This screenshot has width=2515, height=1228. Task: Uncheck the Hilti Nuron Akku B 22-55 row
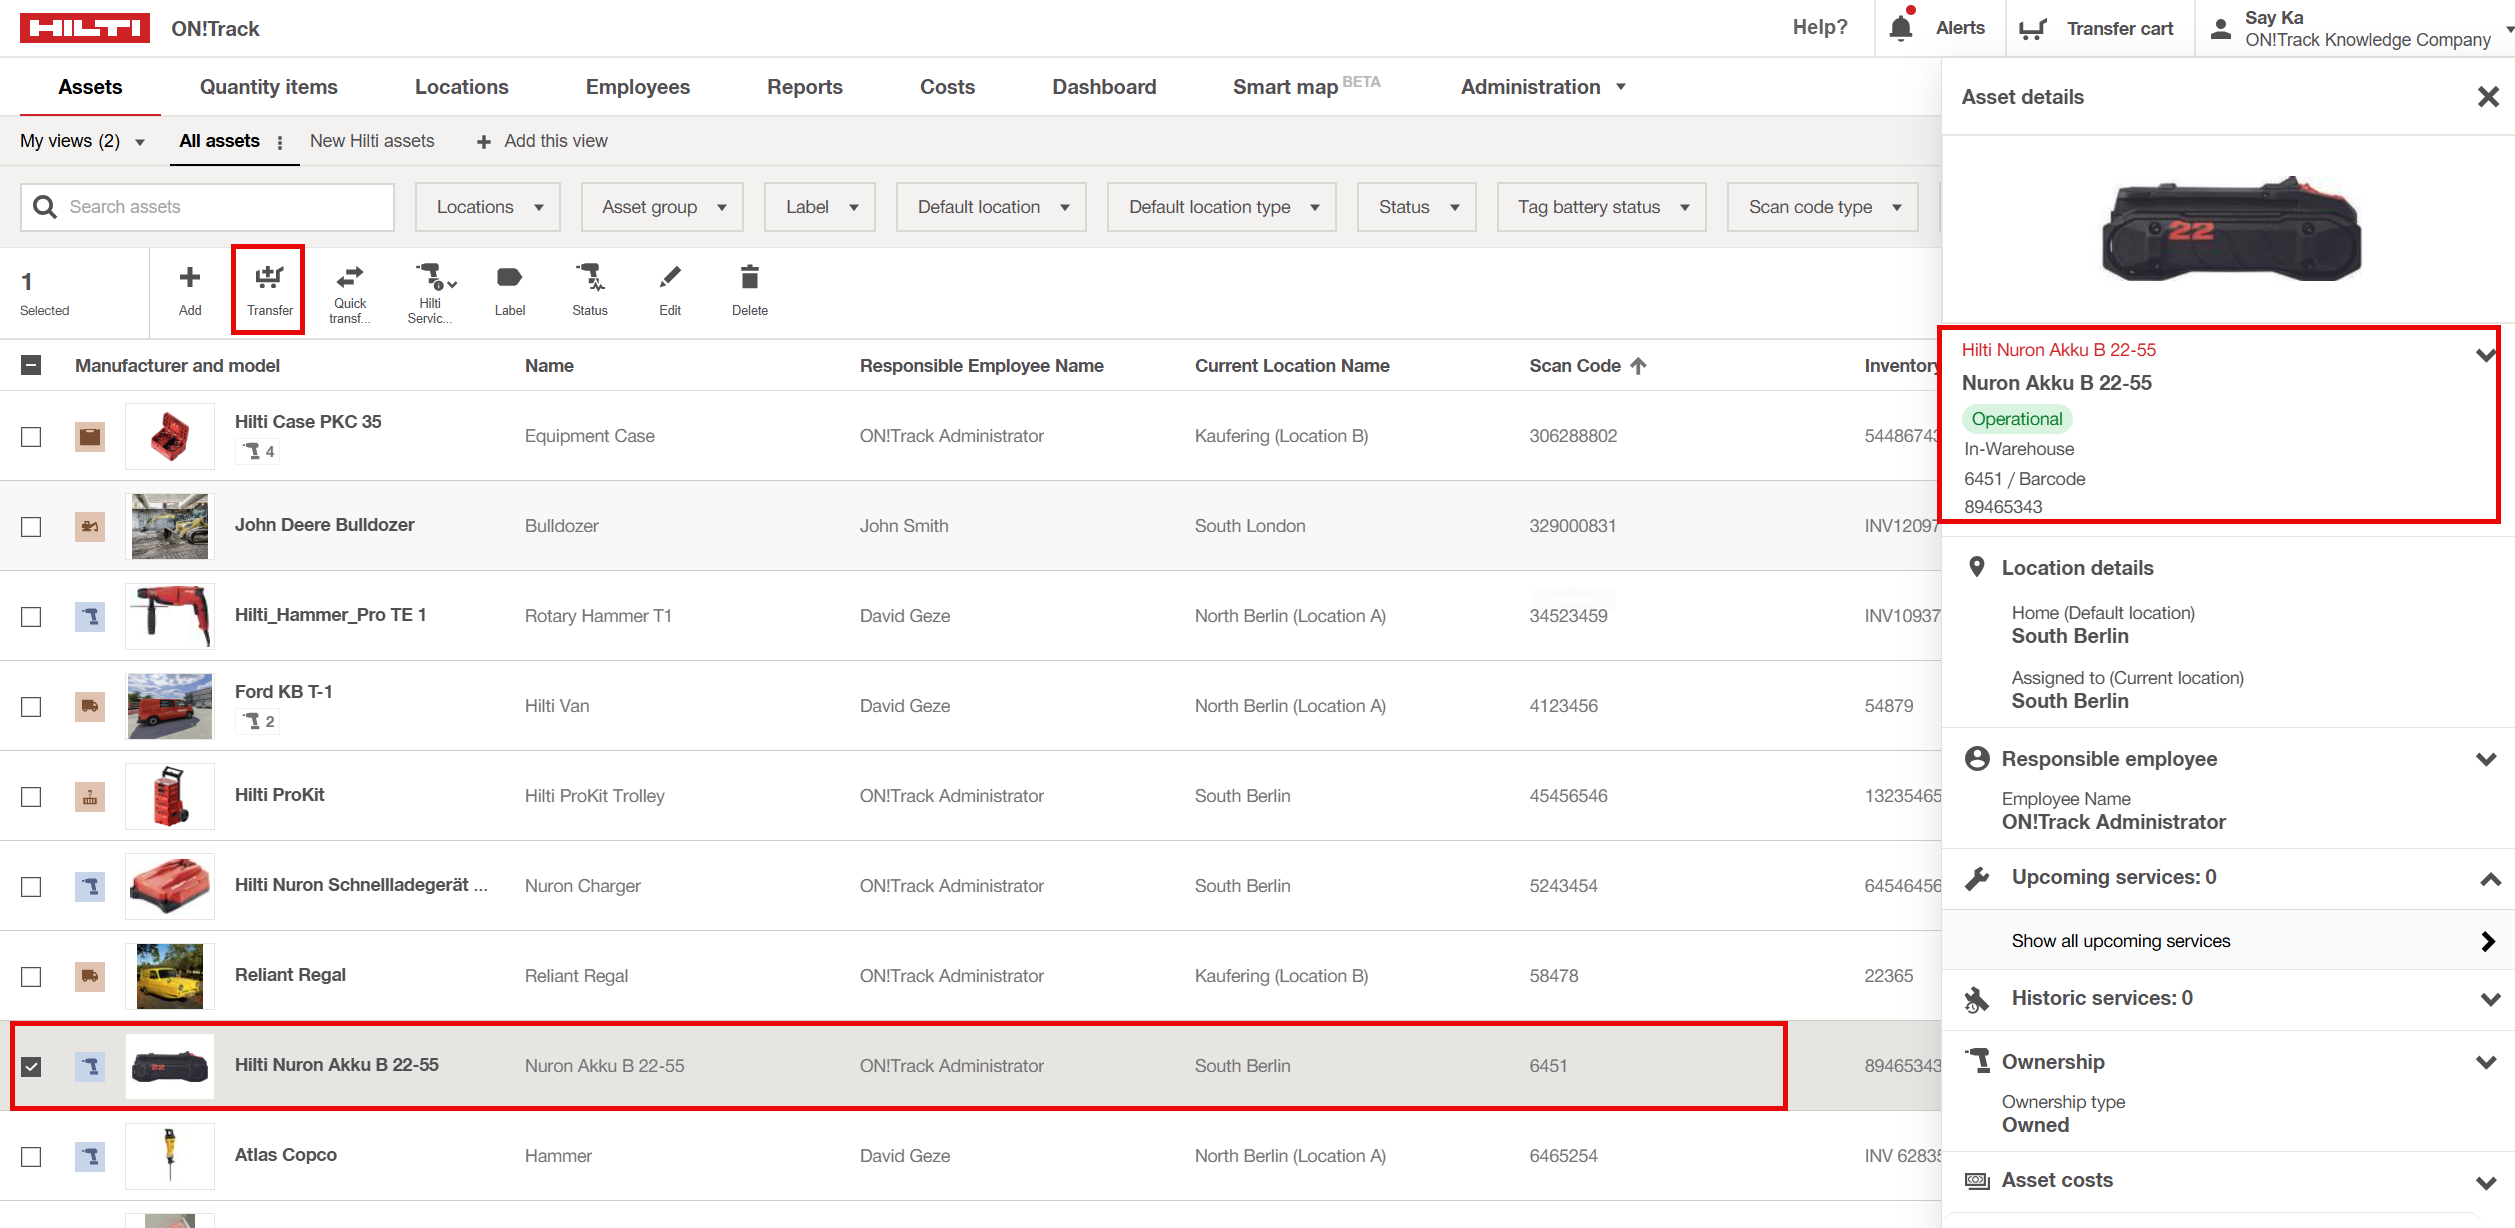[31, 1066]
